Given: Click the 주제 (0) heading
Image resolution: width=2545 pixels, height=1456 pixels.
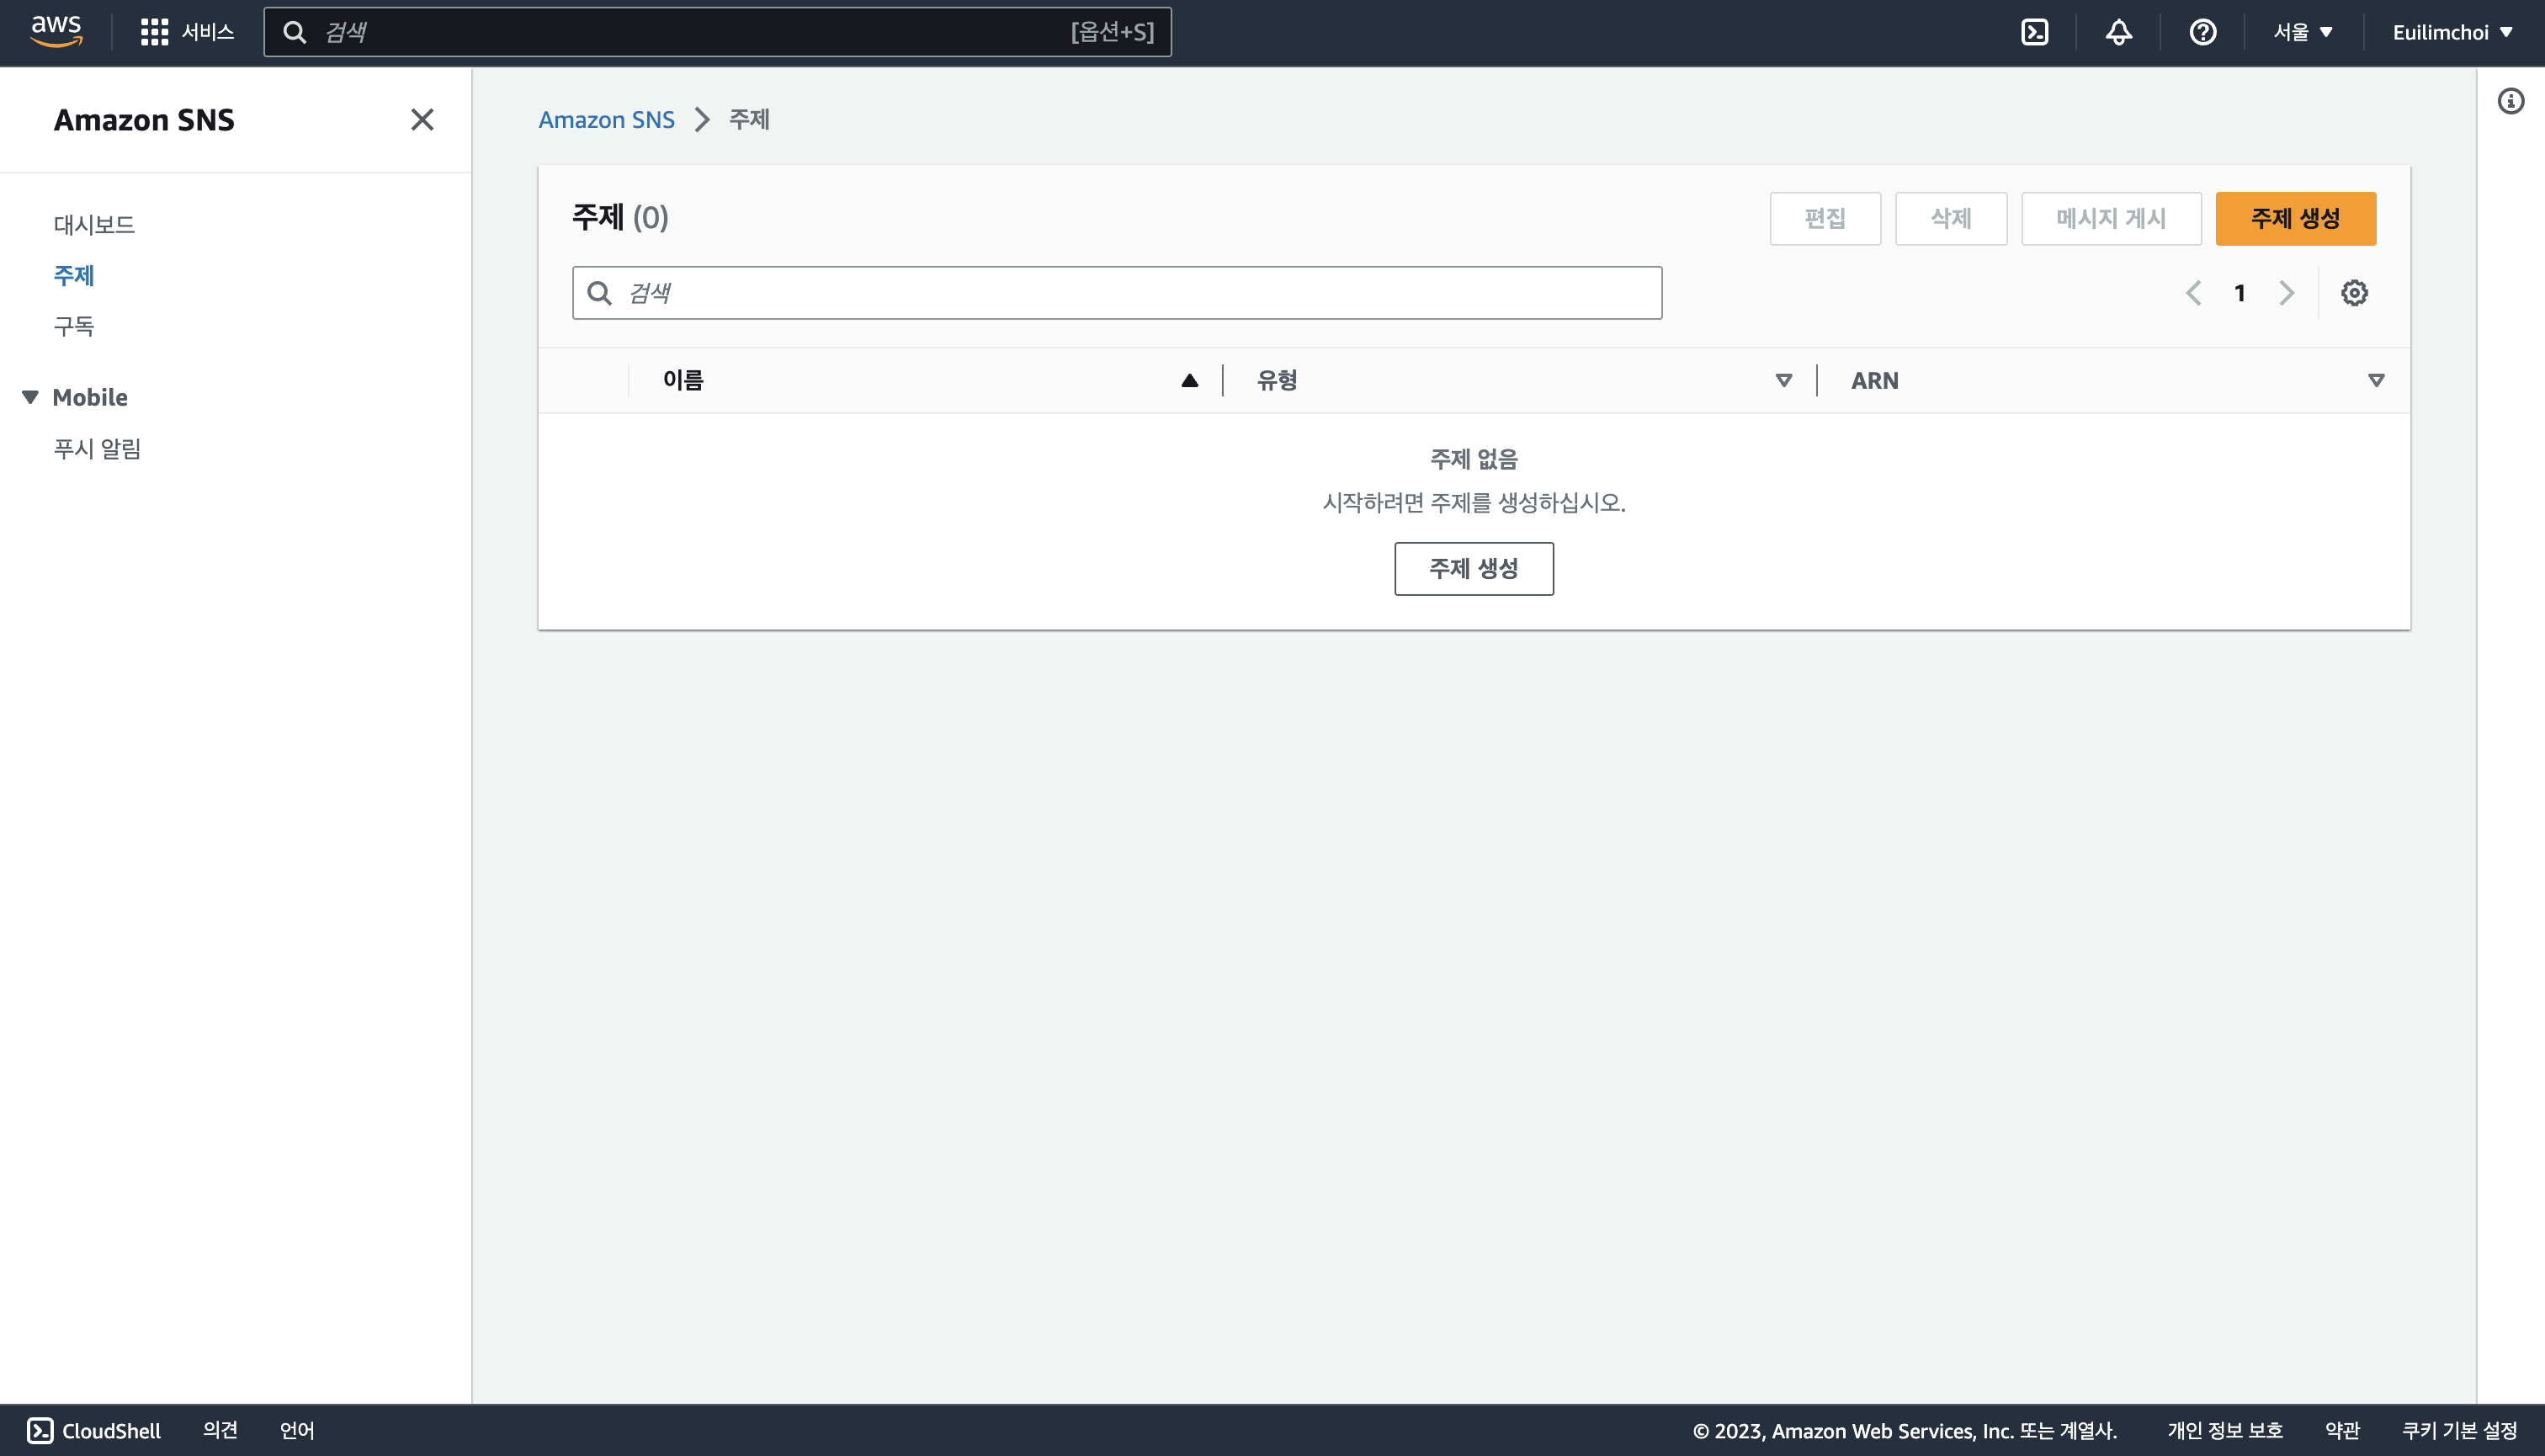Looking at the screenshot, I should tap(620, 217).
